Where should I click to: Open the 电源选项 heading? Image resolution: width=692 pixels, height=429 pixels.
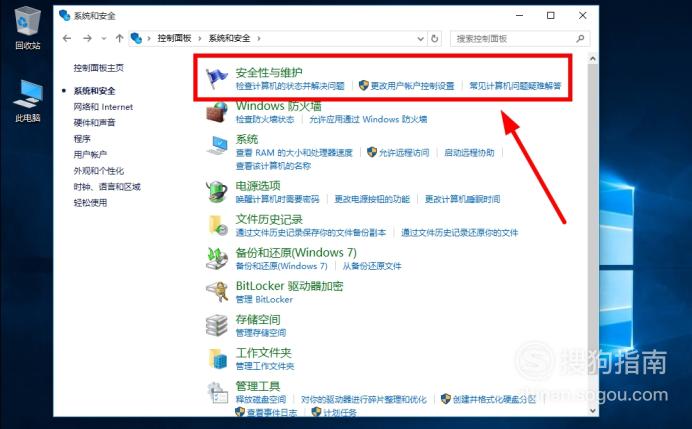(x=258, y=186)
